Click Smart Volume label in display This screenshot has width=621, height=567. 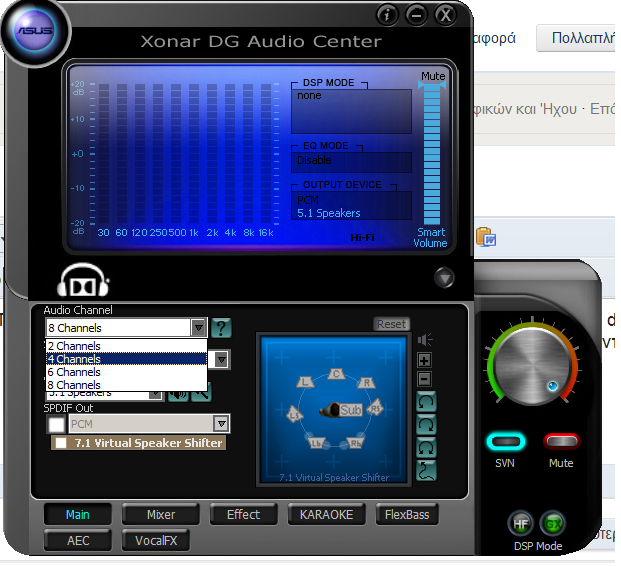[431, 238]
